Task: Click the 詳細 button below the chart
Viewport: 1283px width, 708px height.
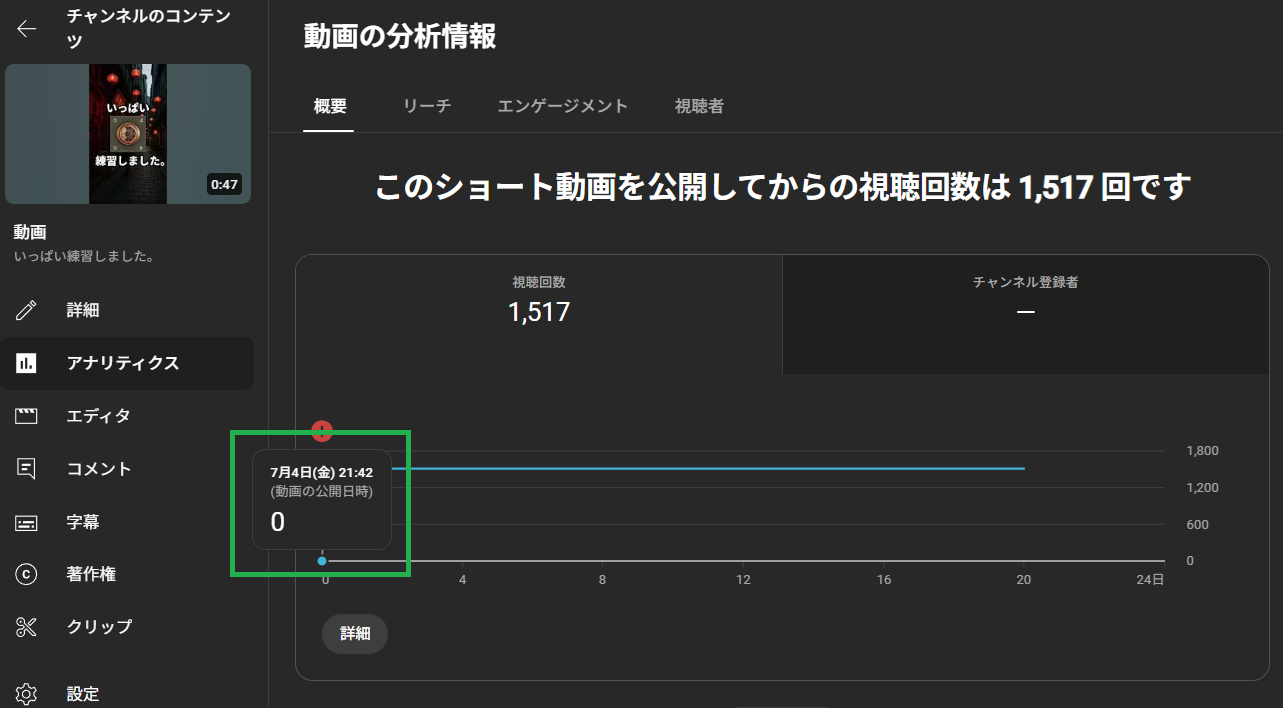Action: point(355,634)
